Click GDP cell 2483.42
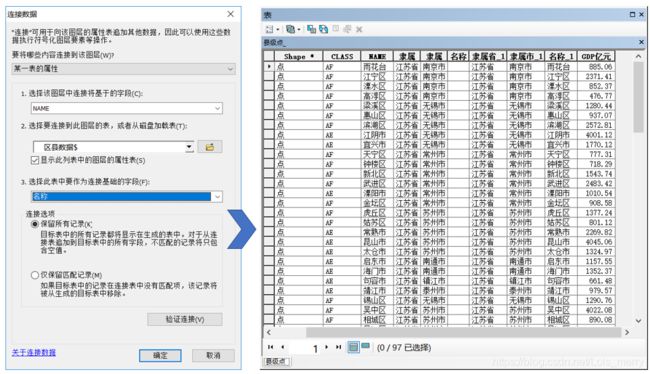This screenshot has width=650, height=374. [596, 184]
